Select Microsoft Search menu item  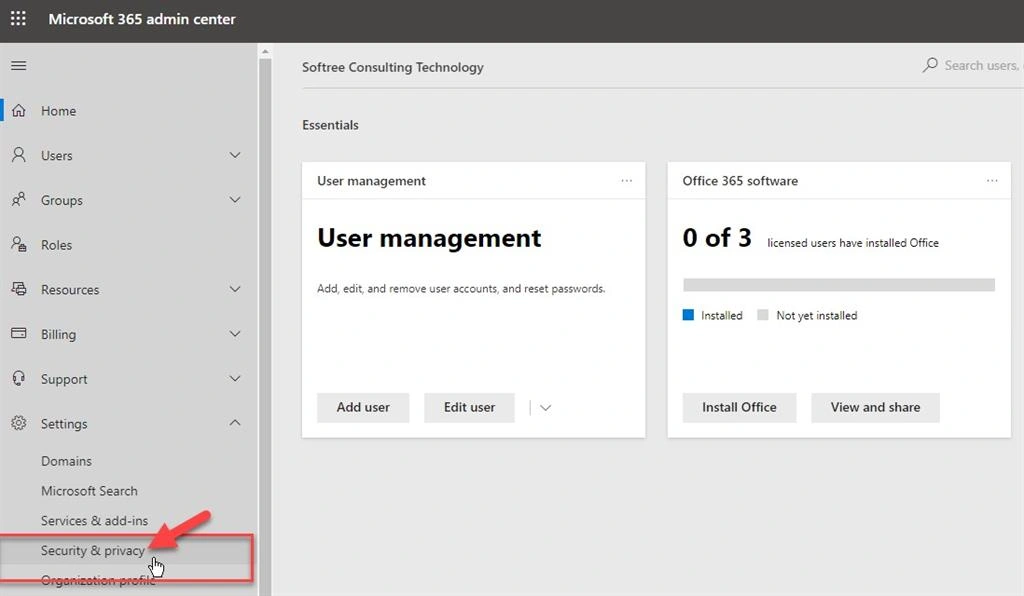point(89,491)
